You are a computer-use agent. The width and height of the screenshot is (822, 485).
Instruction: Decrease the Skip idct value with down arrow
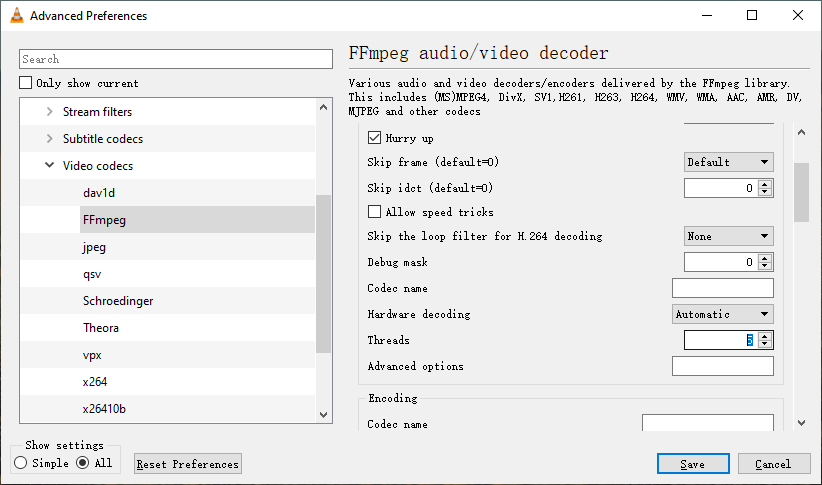pos(765,192)
